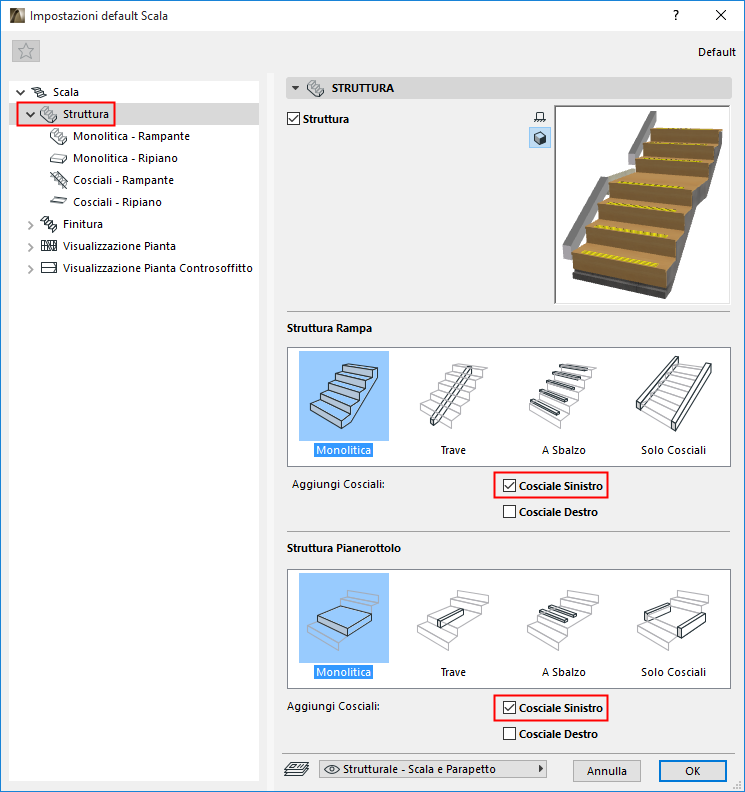The height and width of the screenshot is (792, 745).
Task: Click the favorites star button
Action: pyautogui.click(x=26, y=51)
